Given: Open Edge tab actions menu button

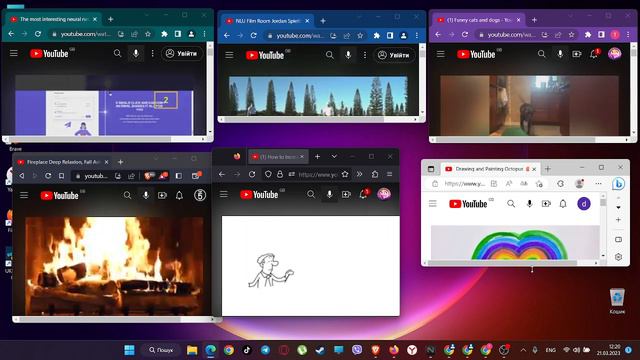Looking at the screenshot, I should coord(431,169).
